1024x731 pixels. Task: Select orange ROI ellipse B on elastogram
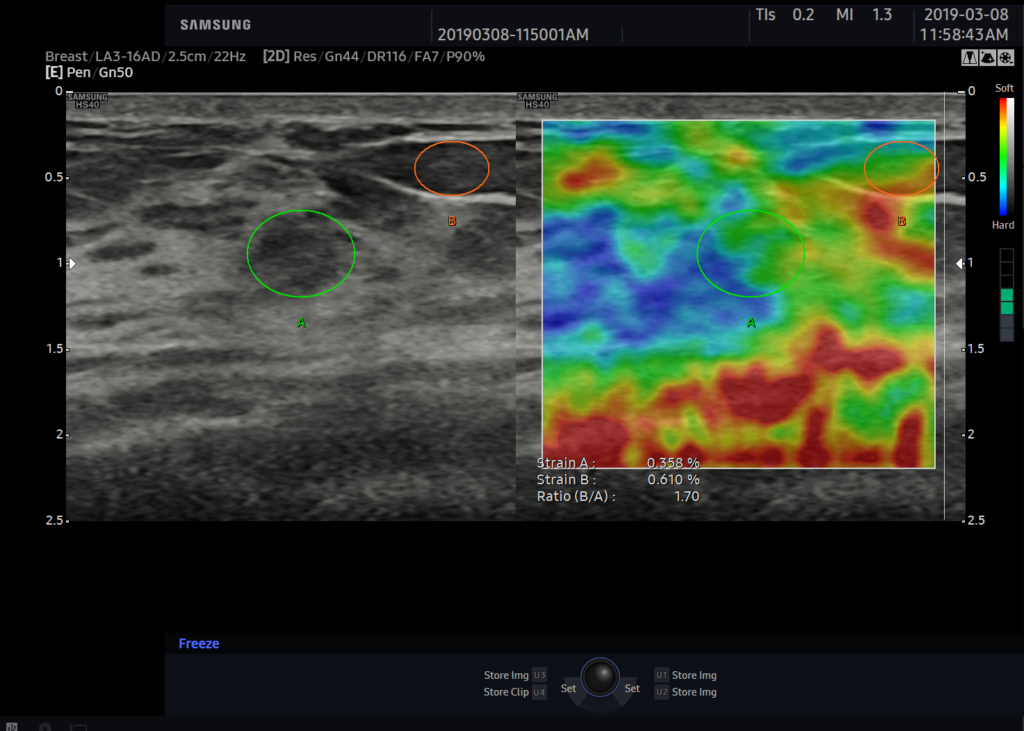click(x=901, y=168)
